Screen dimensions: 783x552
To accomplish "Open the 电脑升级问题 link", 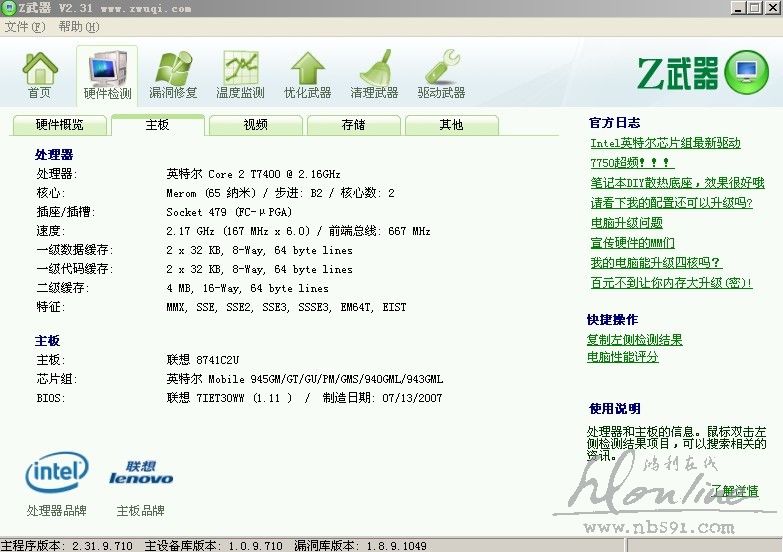I will click(627, 223).
